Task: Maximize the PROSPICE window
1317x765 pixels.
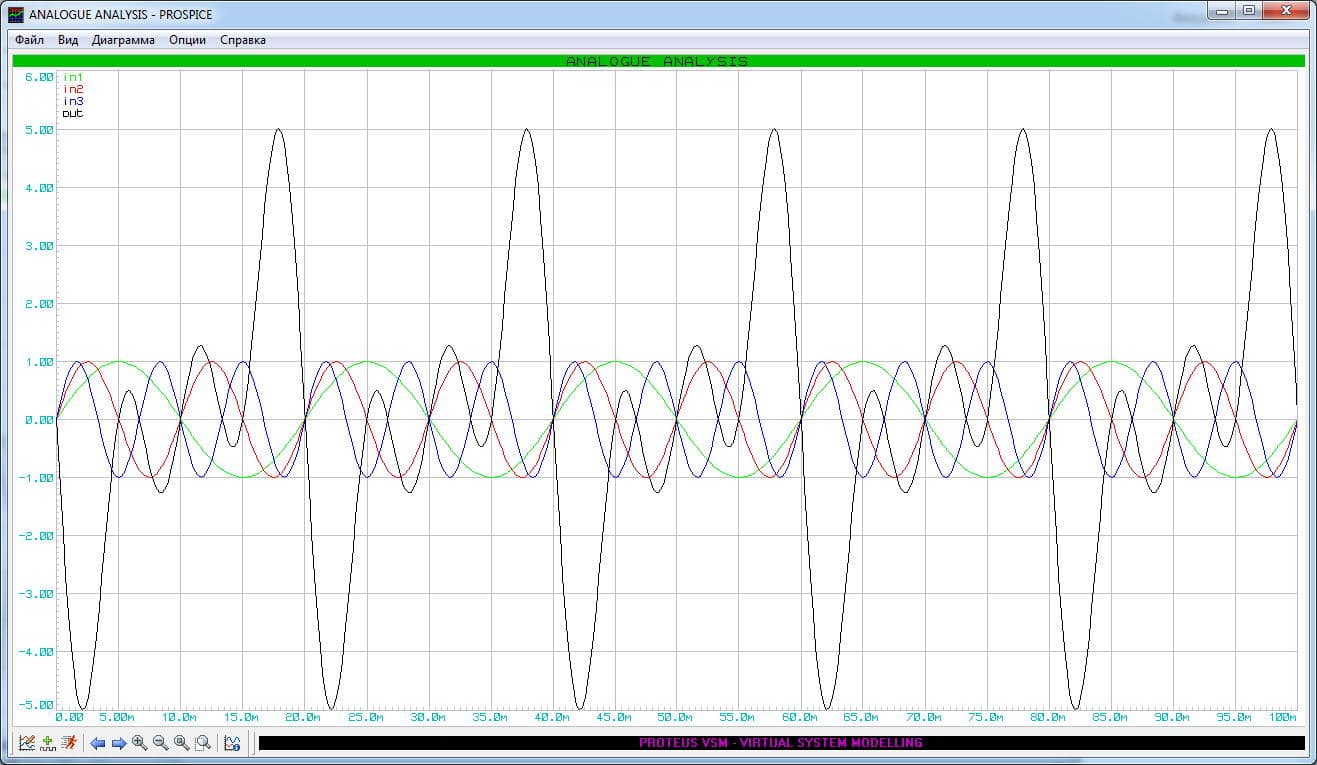Action: coord(1249,10)
